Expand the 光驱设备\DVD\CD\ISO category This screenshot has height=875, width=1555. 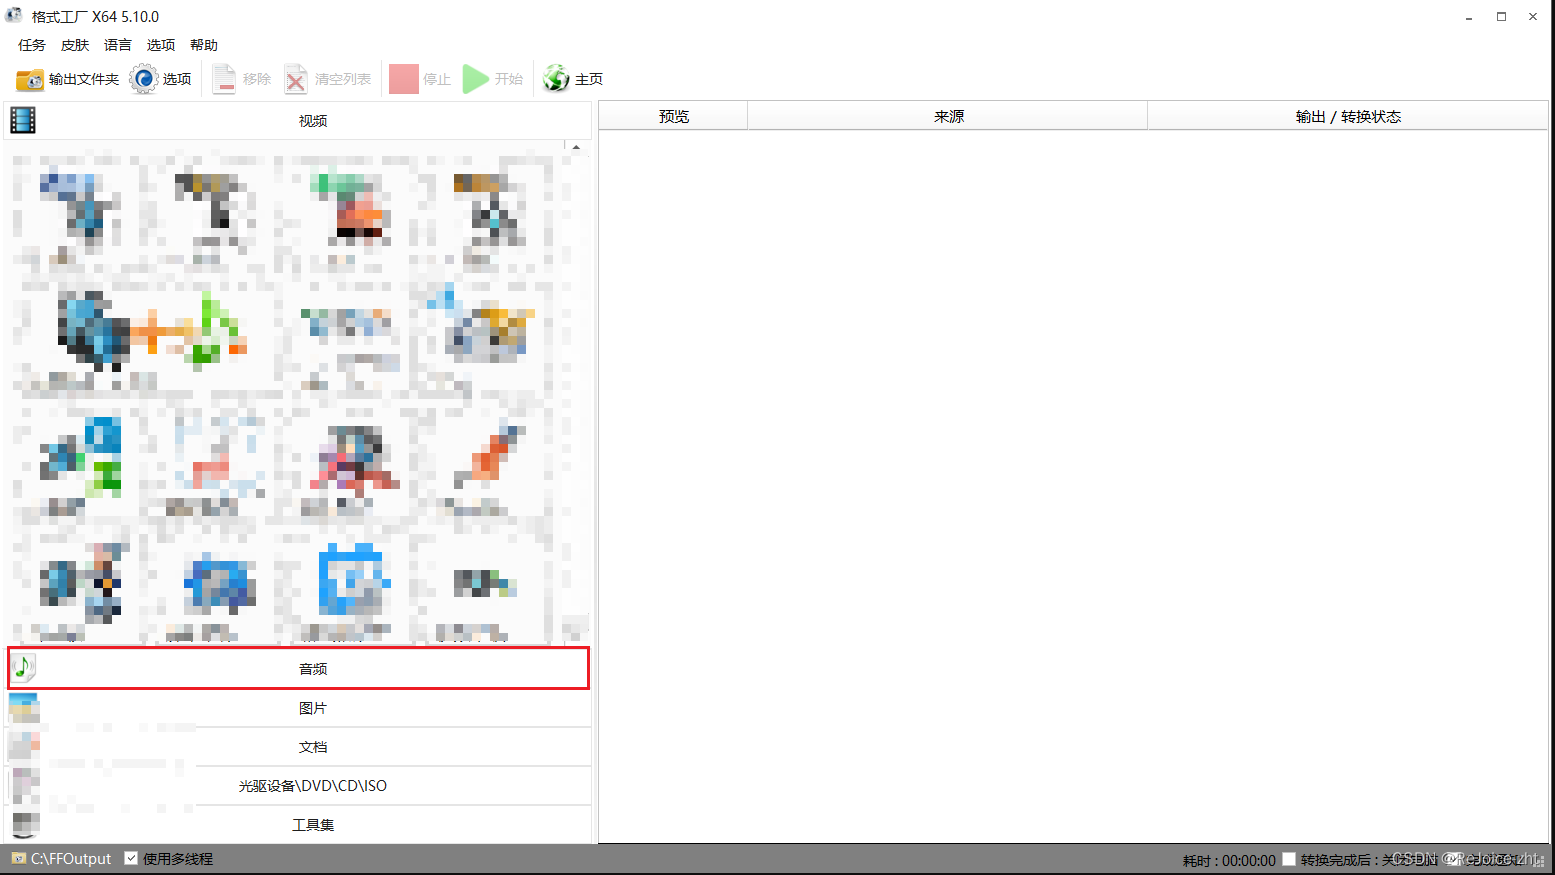(x=298, y=786)
